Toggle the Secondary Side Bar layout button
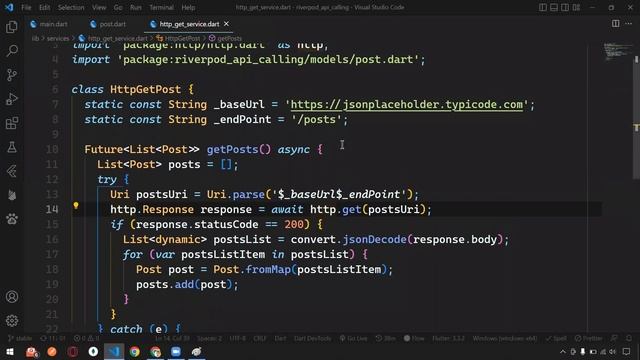The width and height of the screenshot is (640, 360). click(x=565, y=7)
